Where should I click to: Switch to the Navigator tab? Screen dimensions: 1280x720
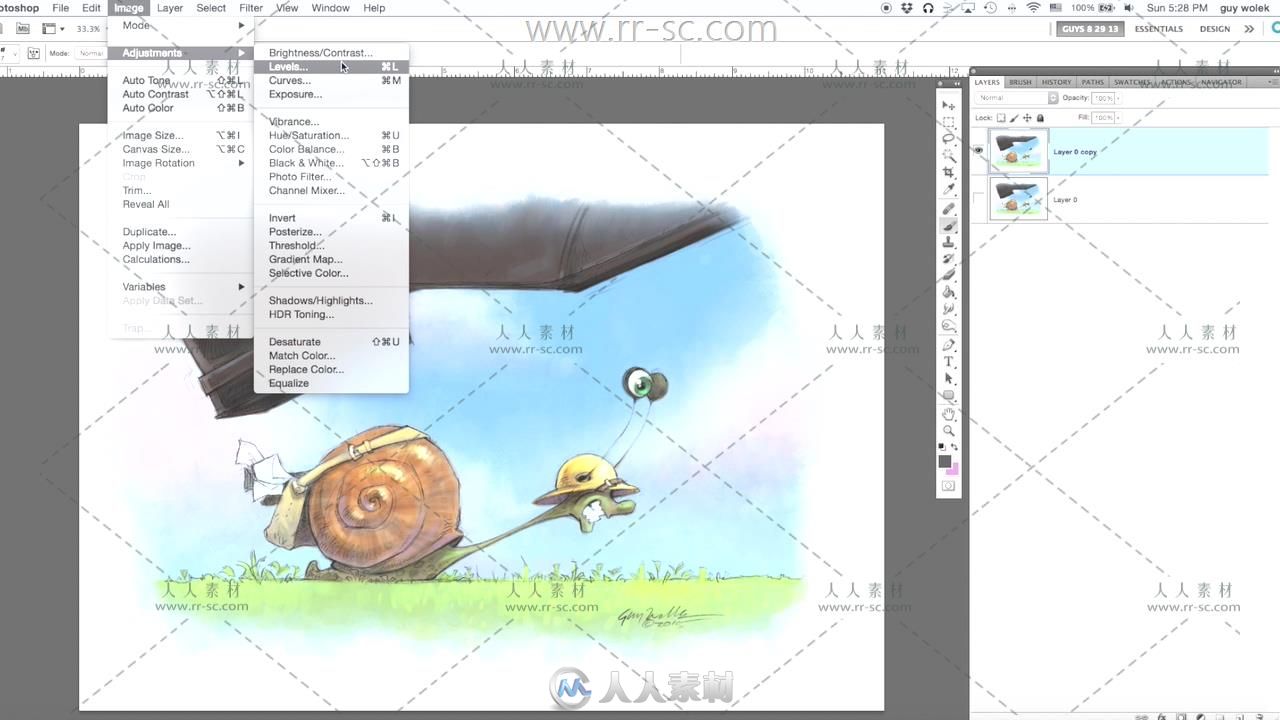click(x=1221, y=82)
